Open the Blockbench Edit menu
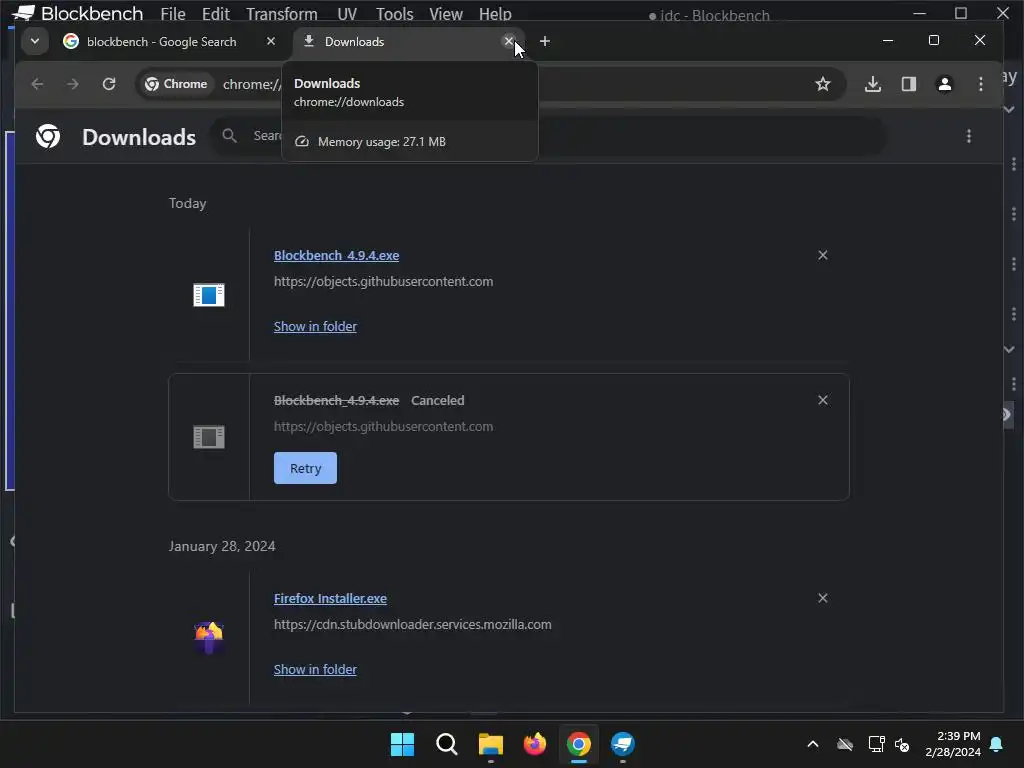 click(x=216, y=14)
